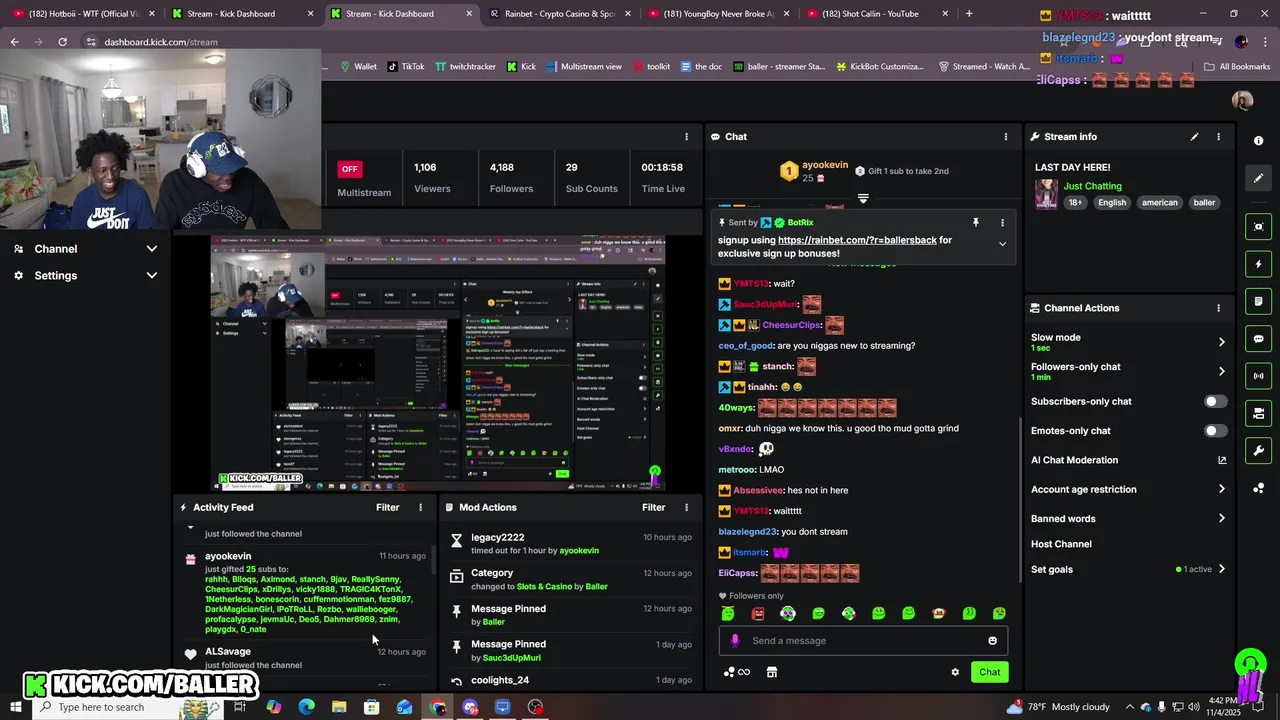Reload the page with the browser refresh icon

click(62, 42)
